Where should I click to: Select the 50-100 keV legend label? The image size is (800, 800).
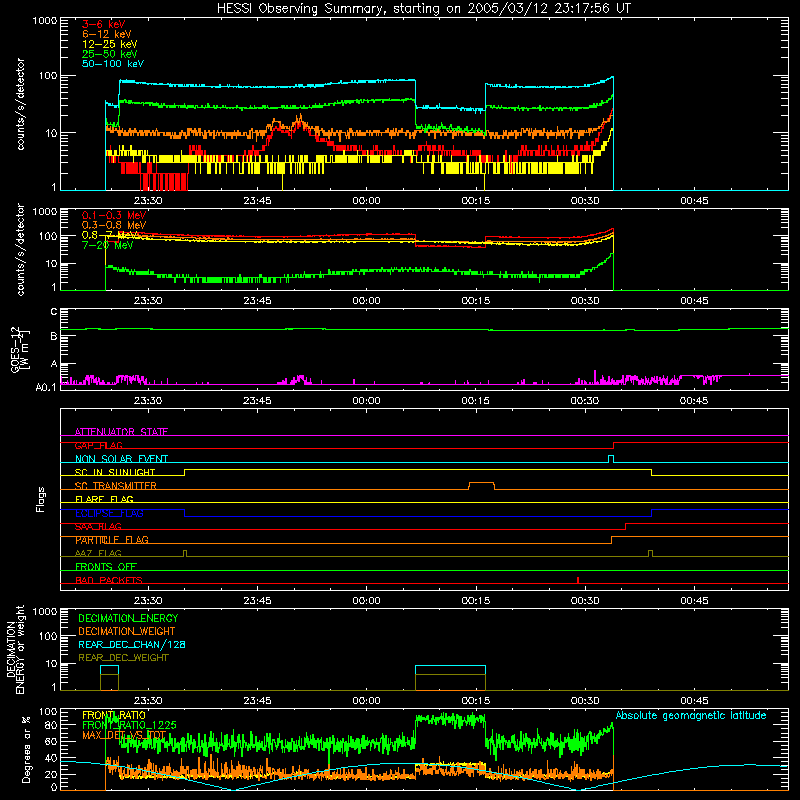coord(113,64)
